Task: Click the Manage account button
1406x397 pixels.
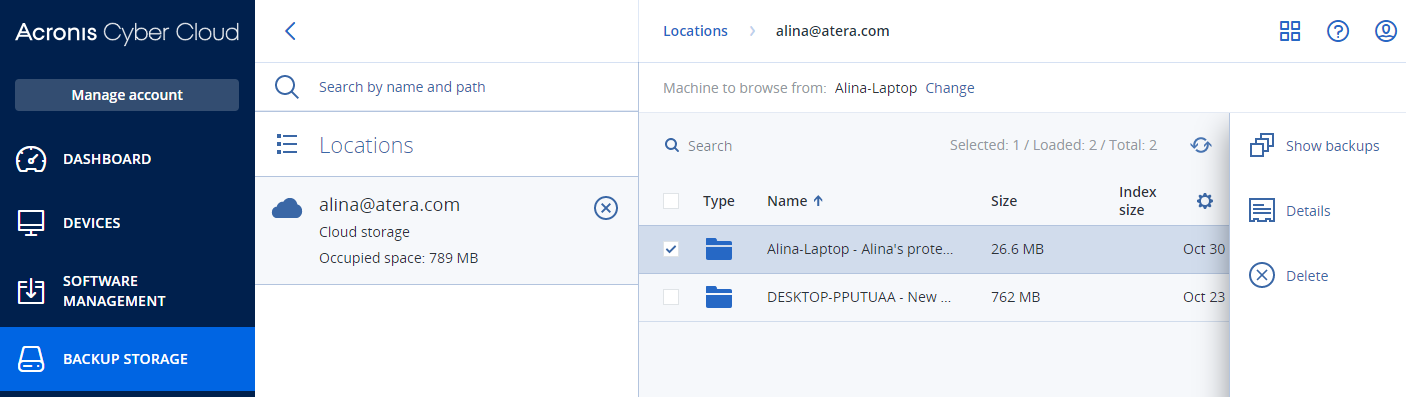Action: [127, 95]
